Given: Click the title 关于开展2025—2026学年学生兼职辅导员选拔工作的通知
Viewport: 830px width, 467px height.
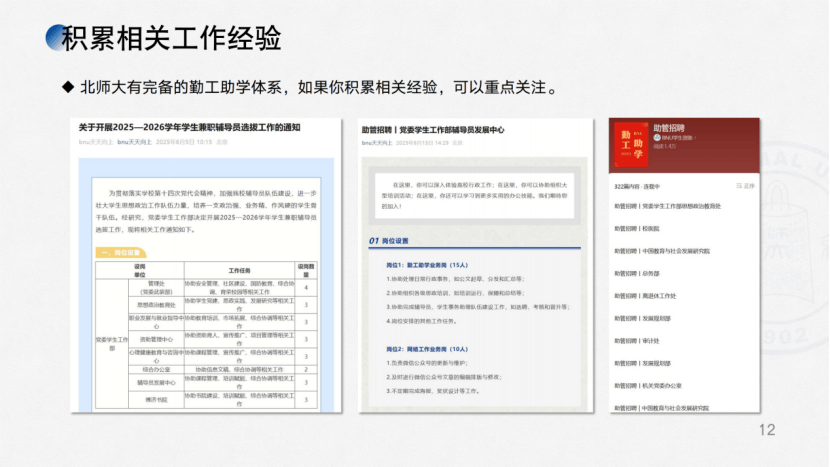Looking at the screenshot, I should point(190,127).
